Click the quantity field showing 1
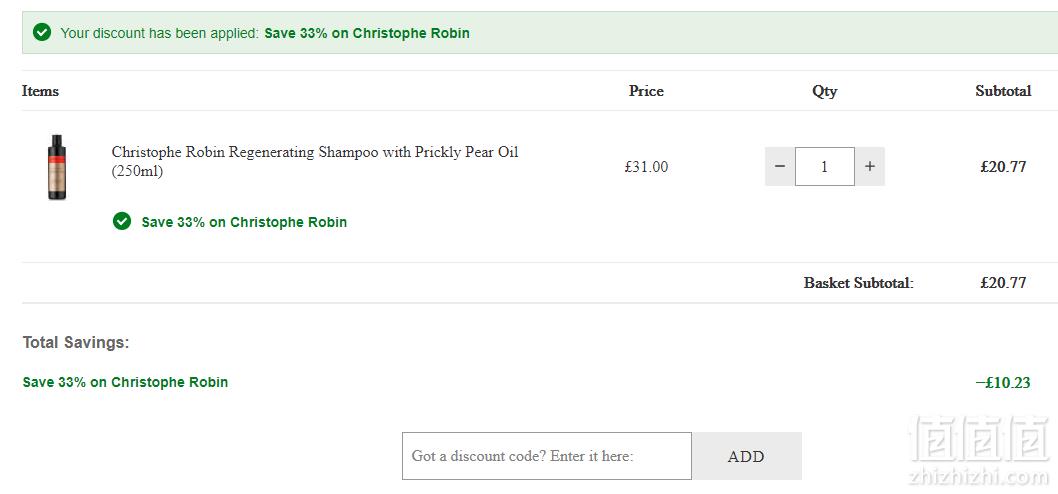 tap(825, 166)
